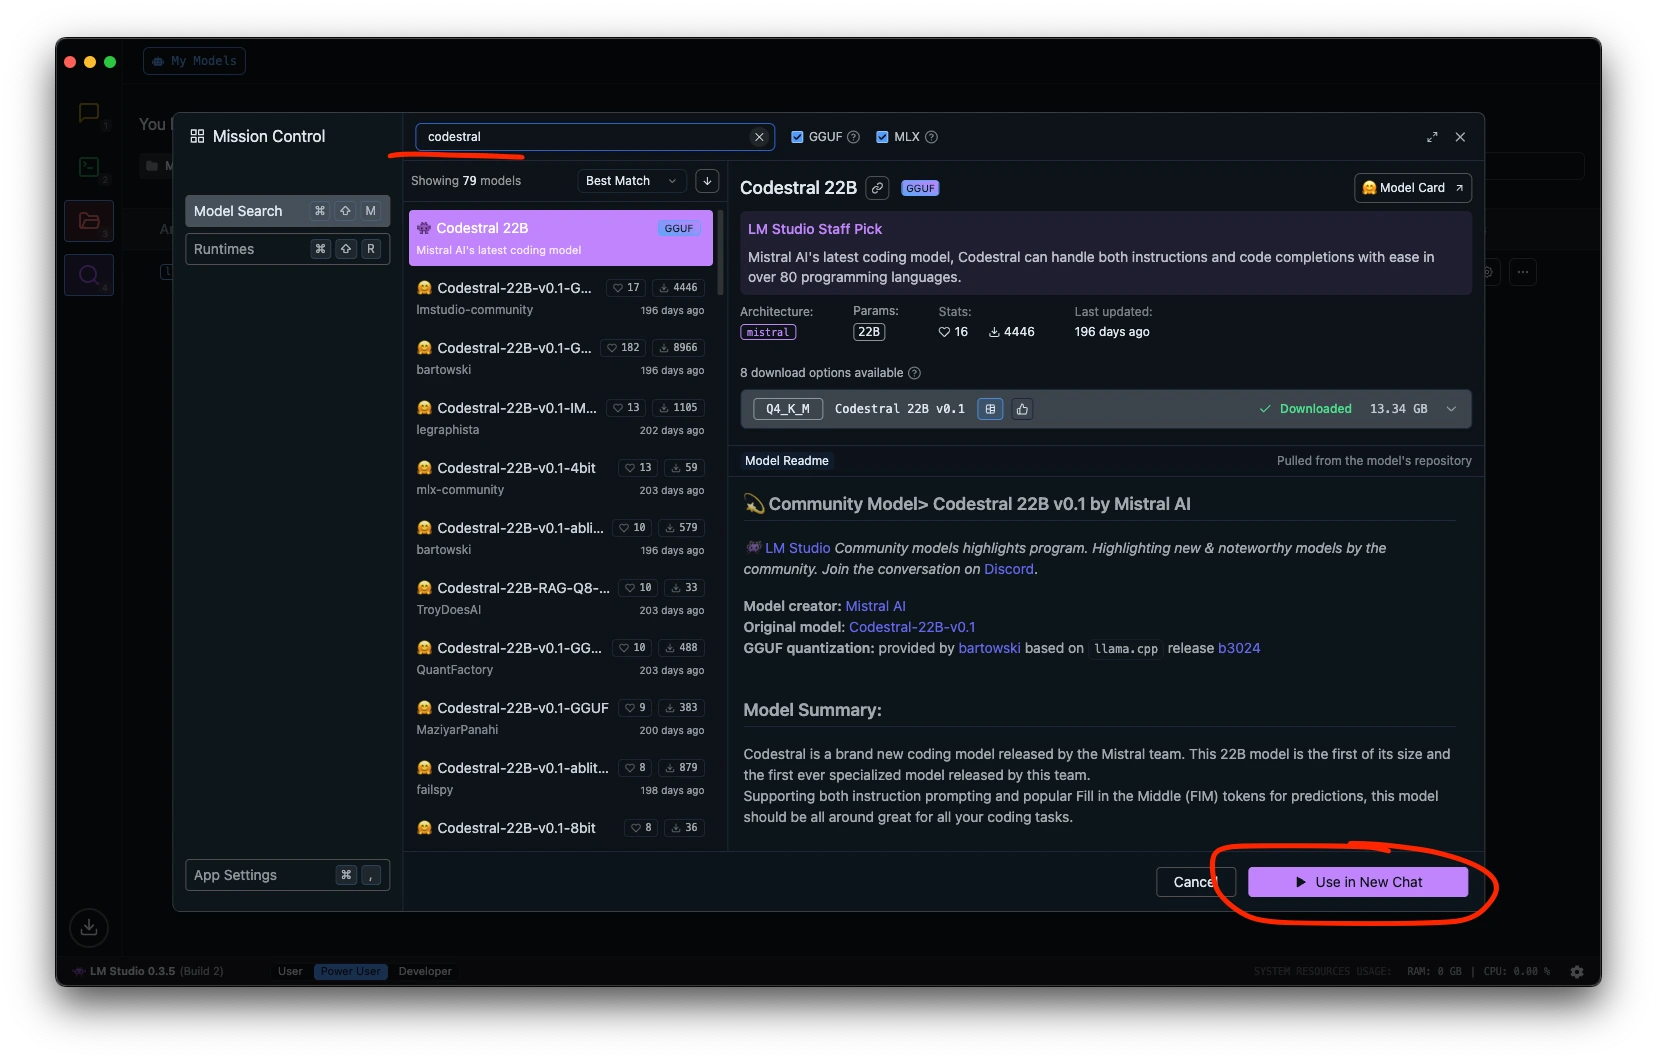
Task: Select the Model Readme tab
Action: (787, 461)
